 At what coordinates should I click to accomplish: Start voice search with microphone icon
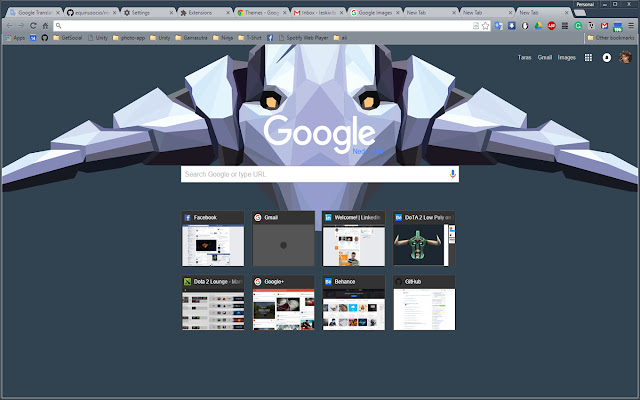click(452, 174)
